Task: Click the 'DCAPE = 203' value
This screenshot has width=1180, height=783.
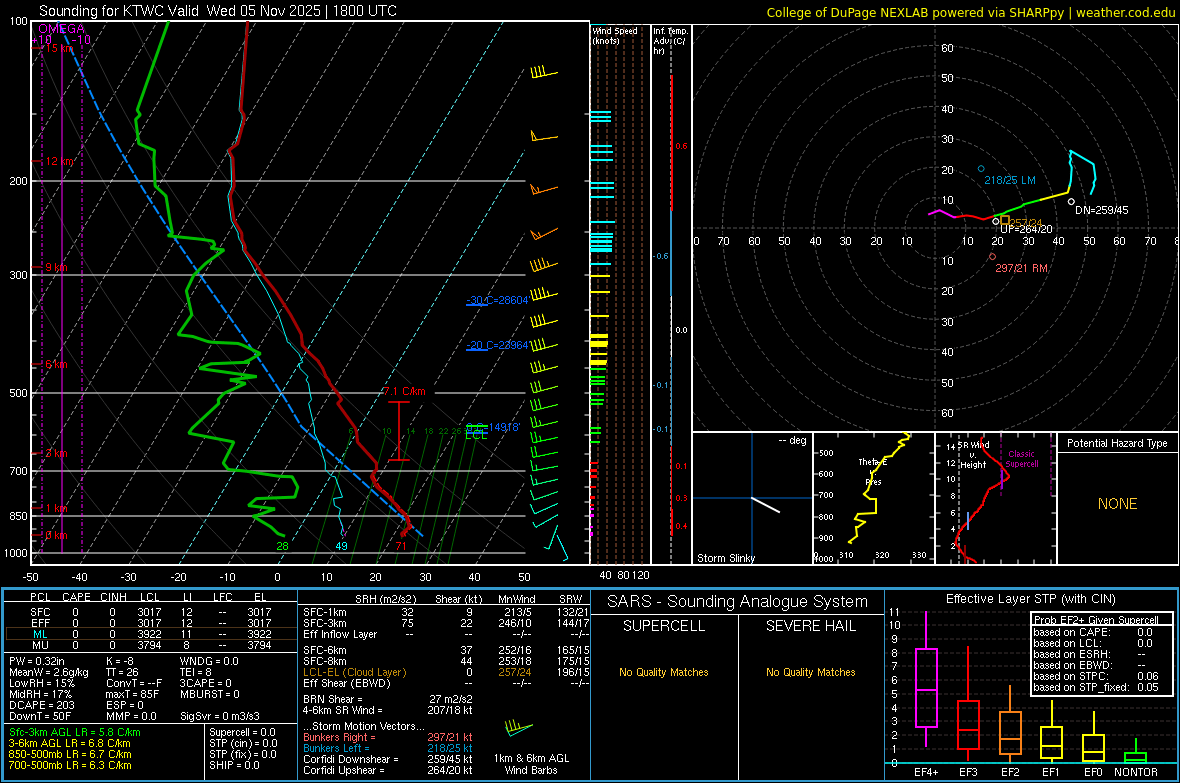Action: (41, 705)
